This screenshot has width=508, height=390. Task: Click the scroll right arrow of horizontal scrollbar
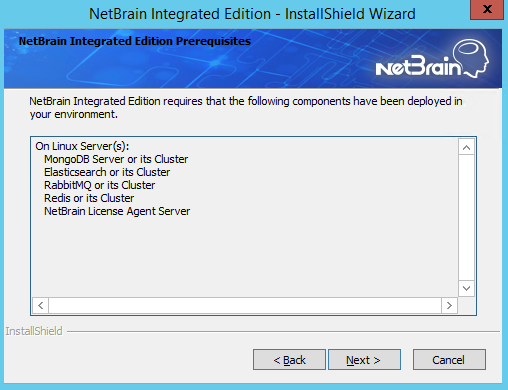[x=449, y=305]
